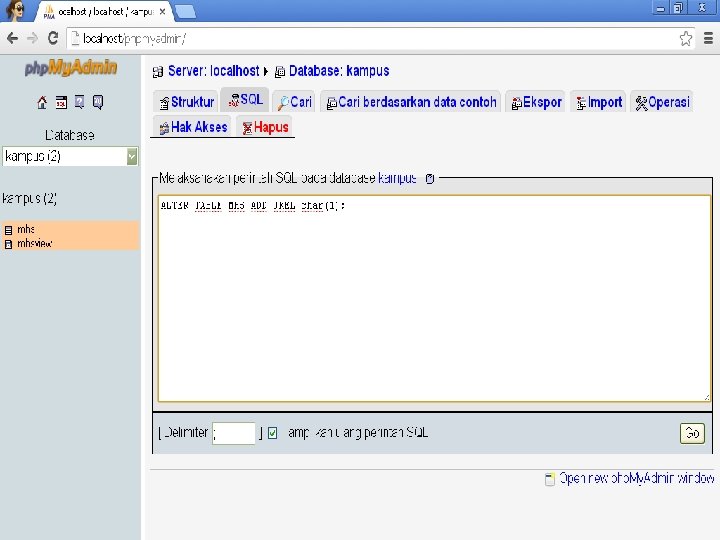720x540 pixels.
Task: Reload the page with refresh icon
Action: pyautogui.click(x=53, y=38)
